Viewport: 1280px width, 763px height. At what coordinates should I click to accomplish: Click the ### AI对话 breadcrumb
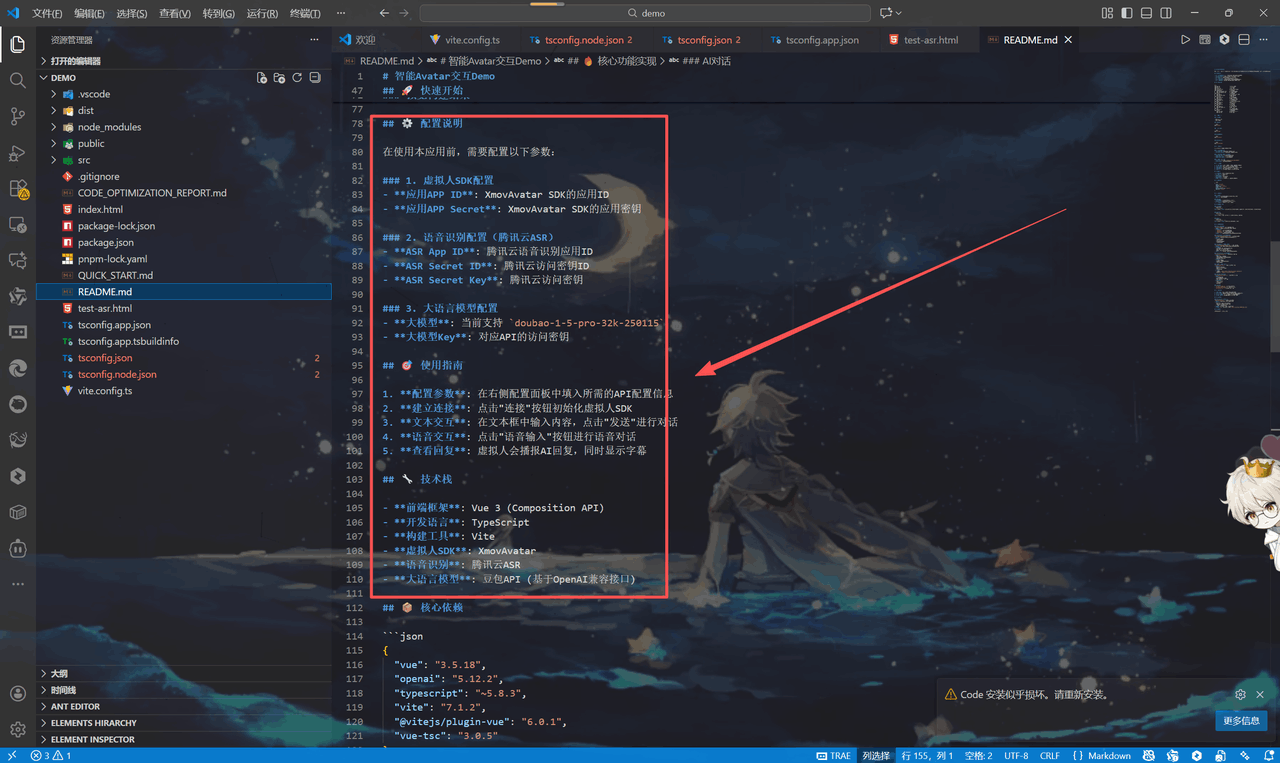[x=706, y=61]
